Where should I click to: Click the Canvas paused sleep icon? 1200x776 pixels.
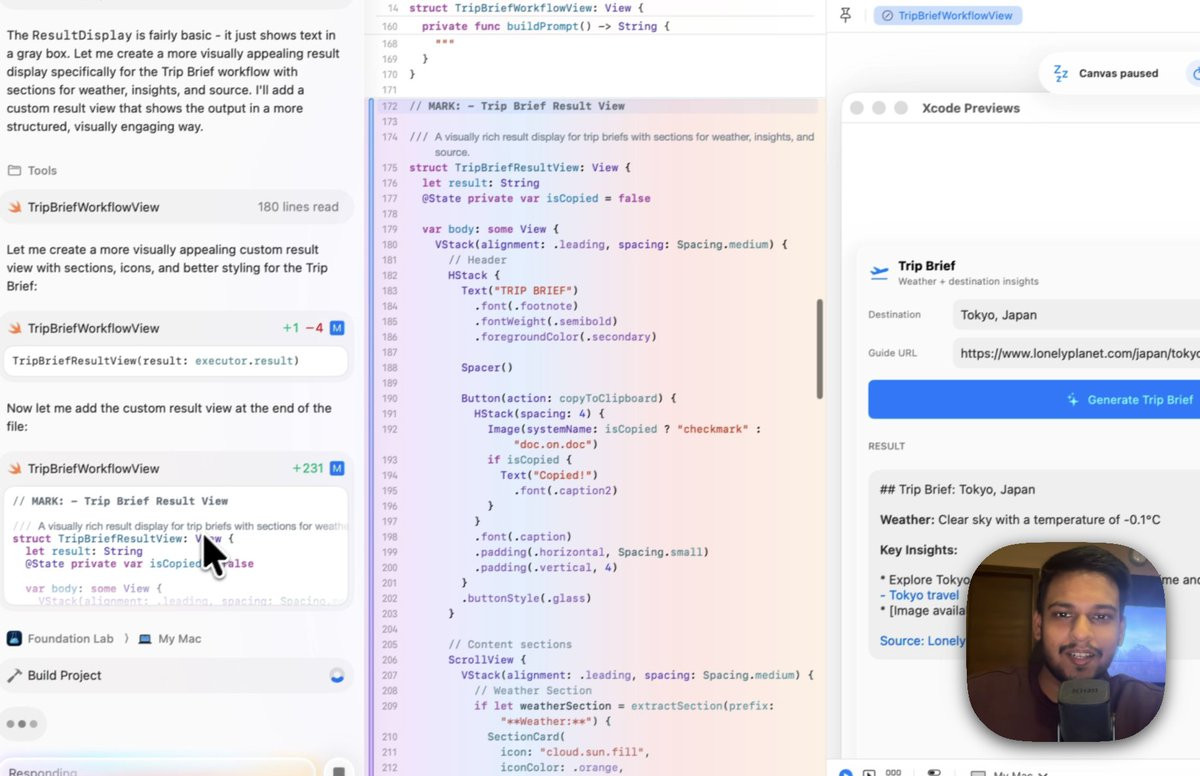[x=1061, y=73]
